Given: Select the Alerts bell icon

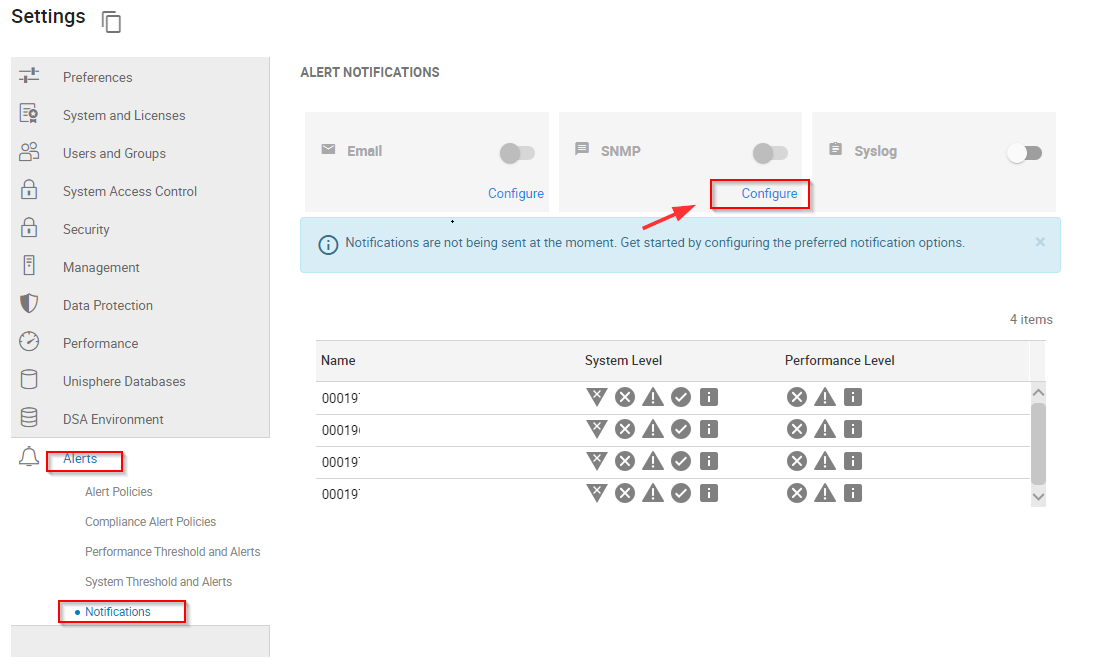Looking at the screenshot, I should [29, 456].
